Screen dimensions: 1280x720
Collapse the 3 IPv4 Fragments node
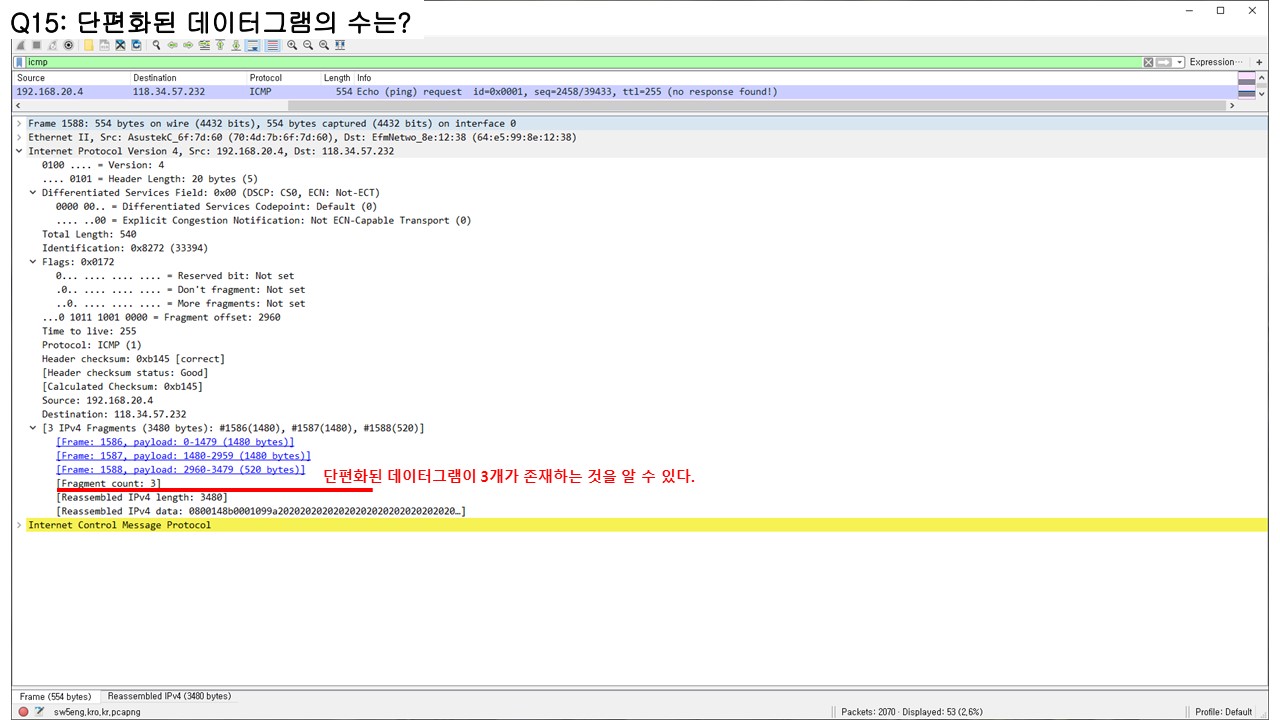33,428
